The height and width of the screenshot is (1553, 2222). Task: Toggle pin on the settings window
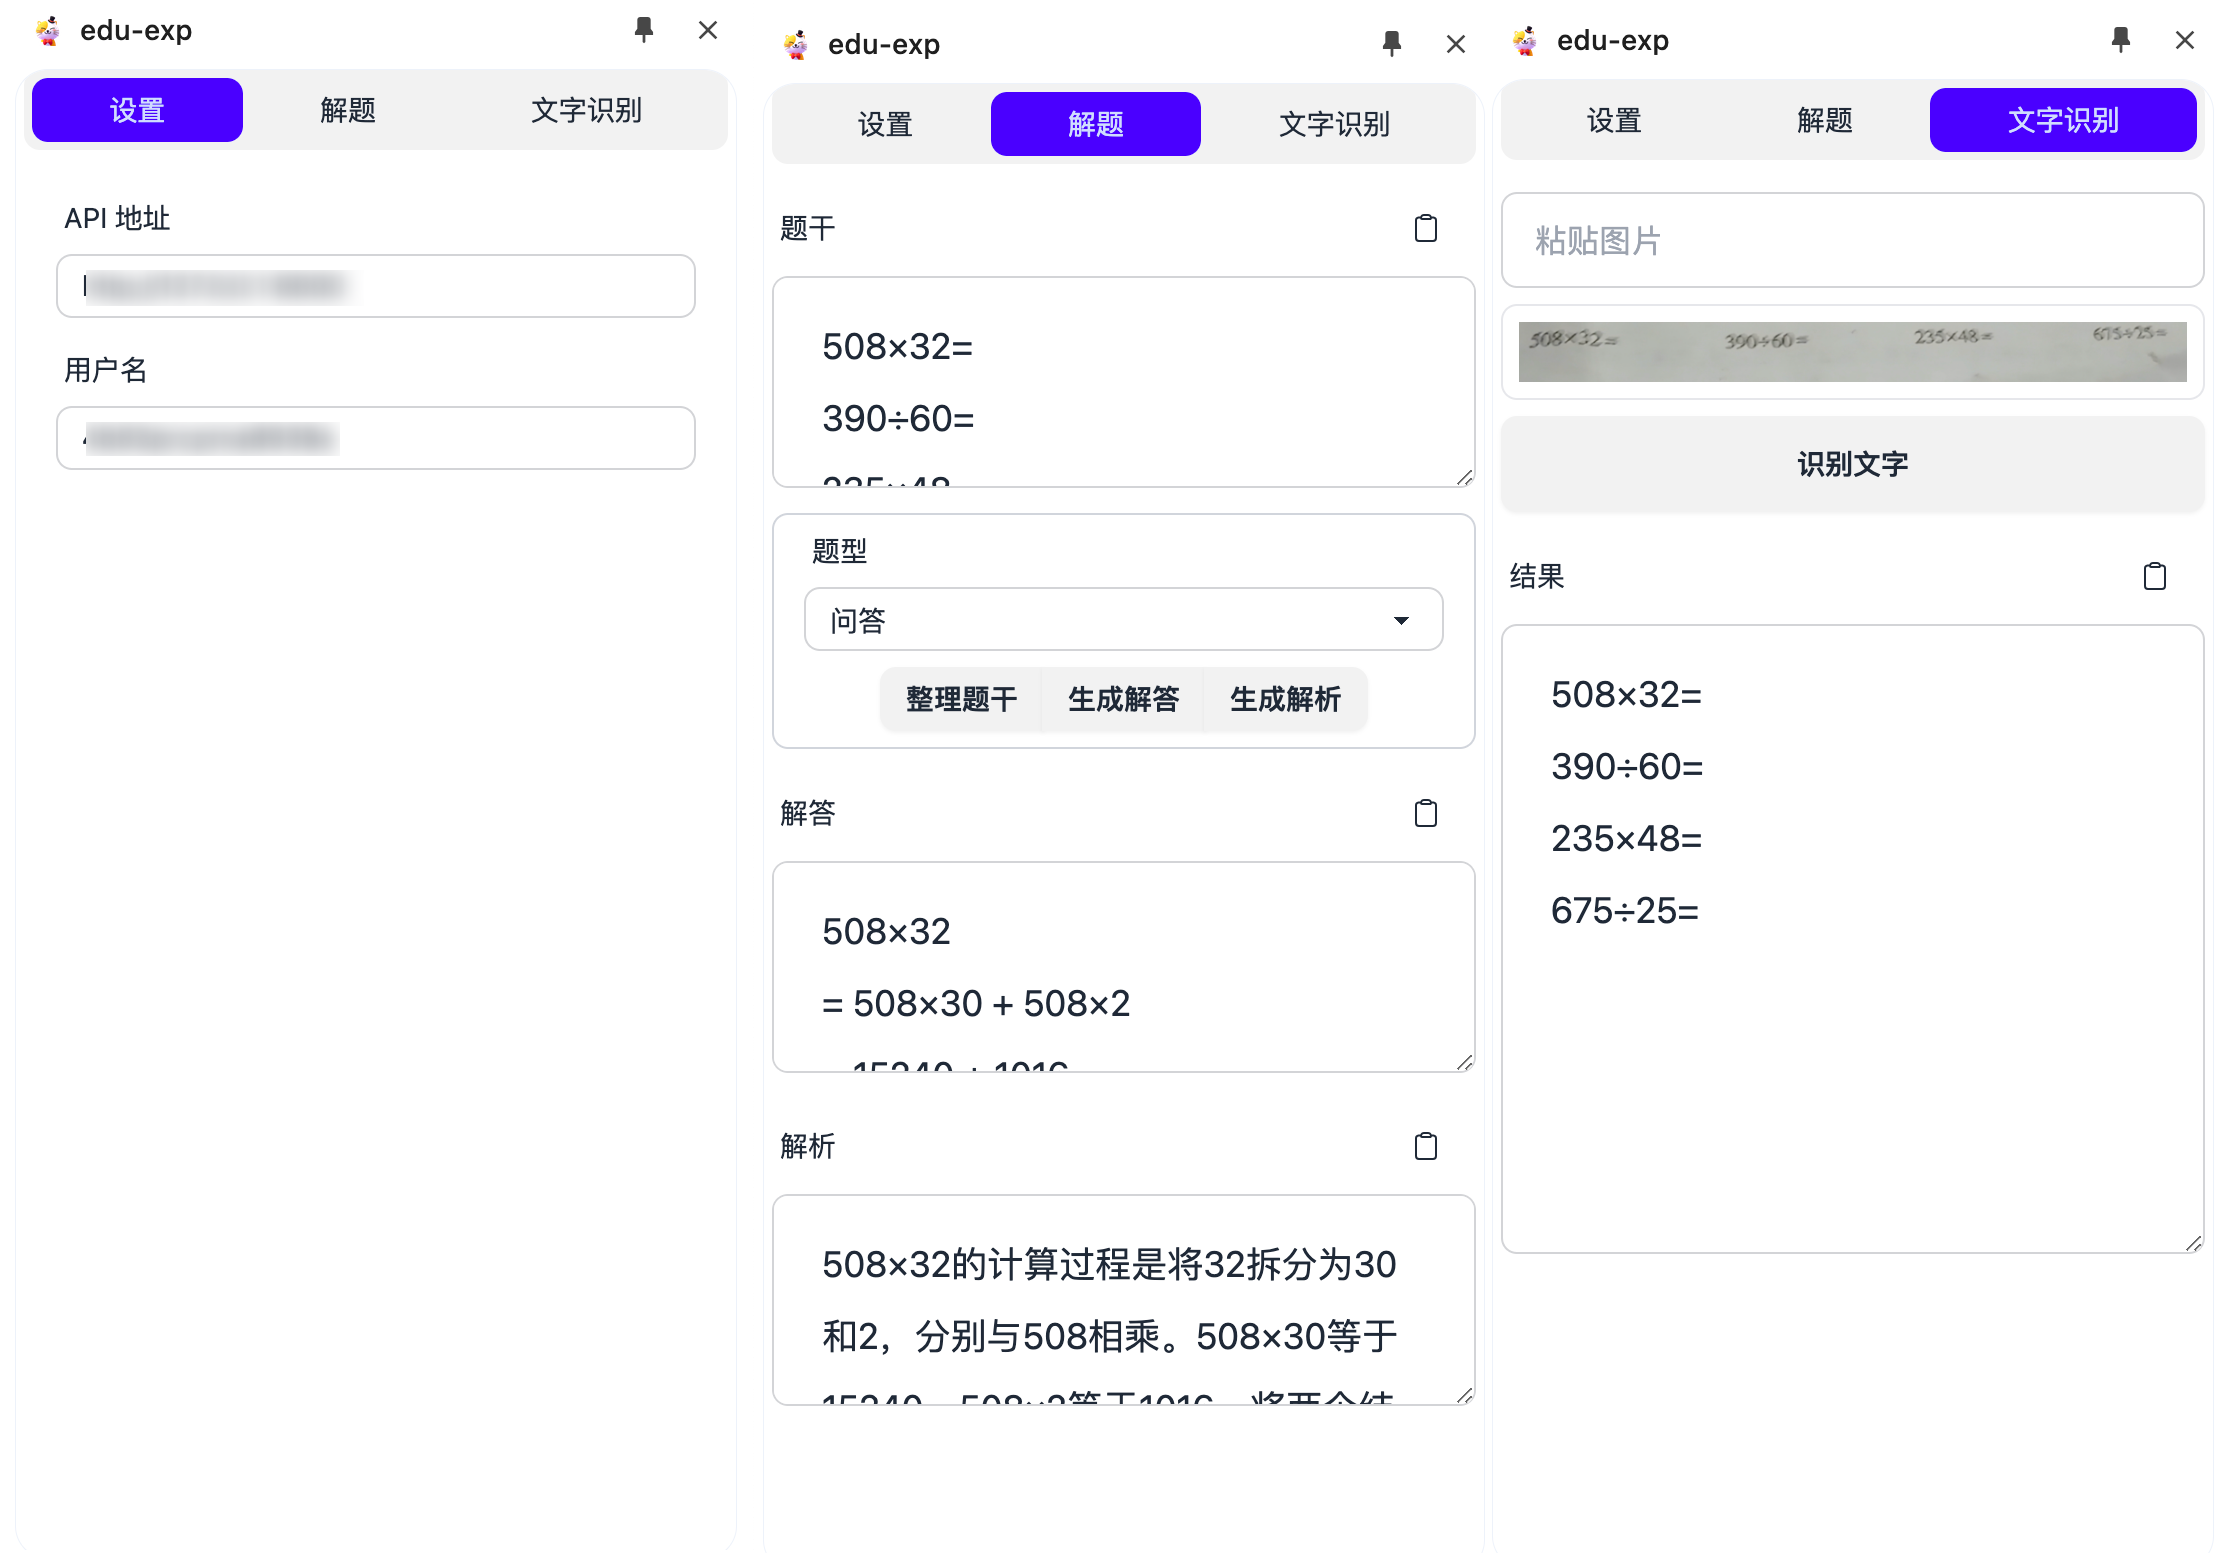click(x=643, y=30)
